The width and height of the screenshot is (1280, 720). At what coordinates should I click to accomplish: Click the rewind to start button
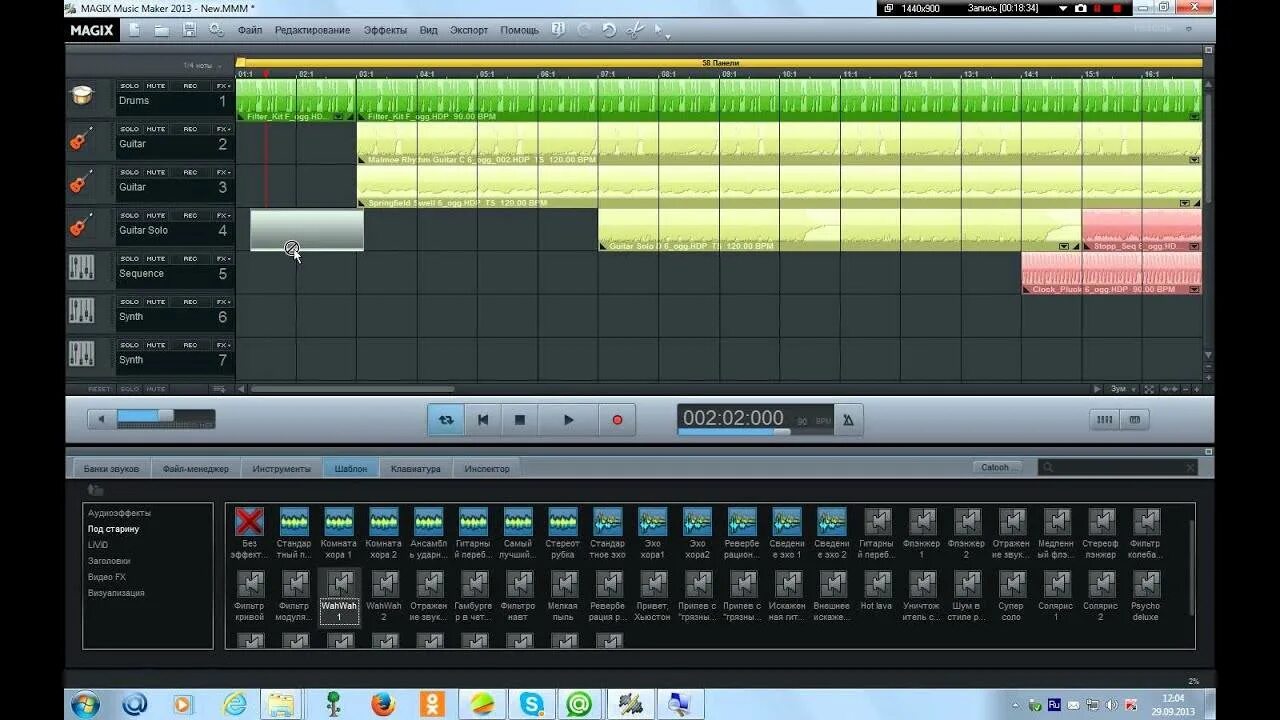[x=483, y=420]
